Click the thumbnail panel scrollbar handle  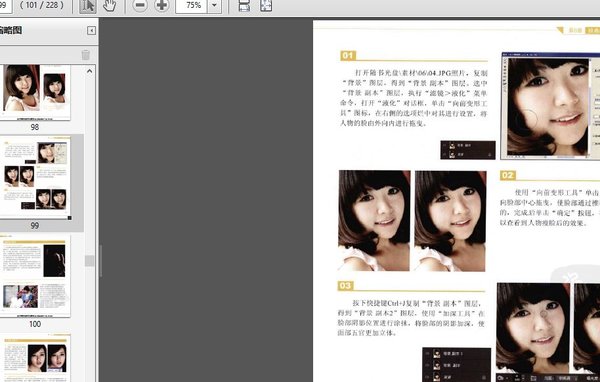click(x=90, y=261)
